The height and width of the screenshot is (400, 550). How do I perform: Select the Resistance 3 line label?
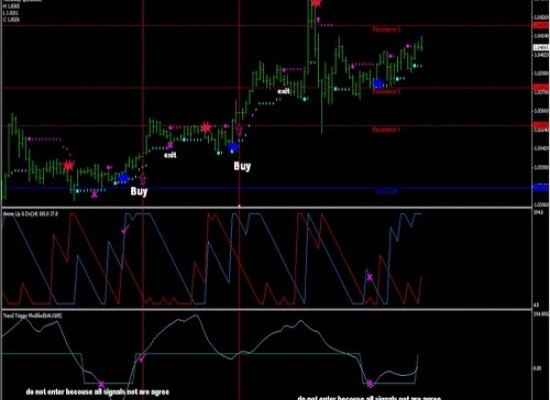pos(386,29)
